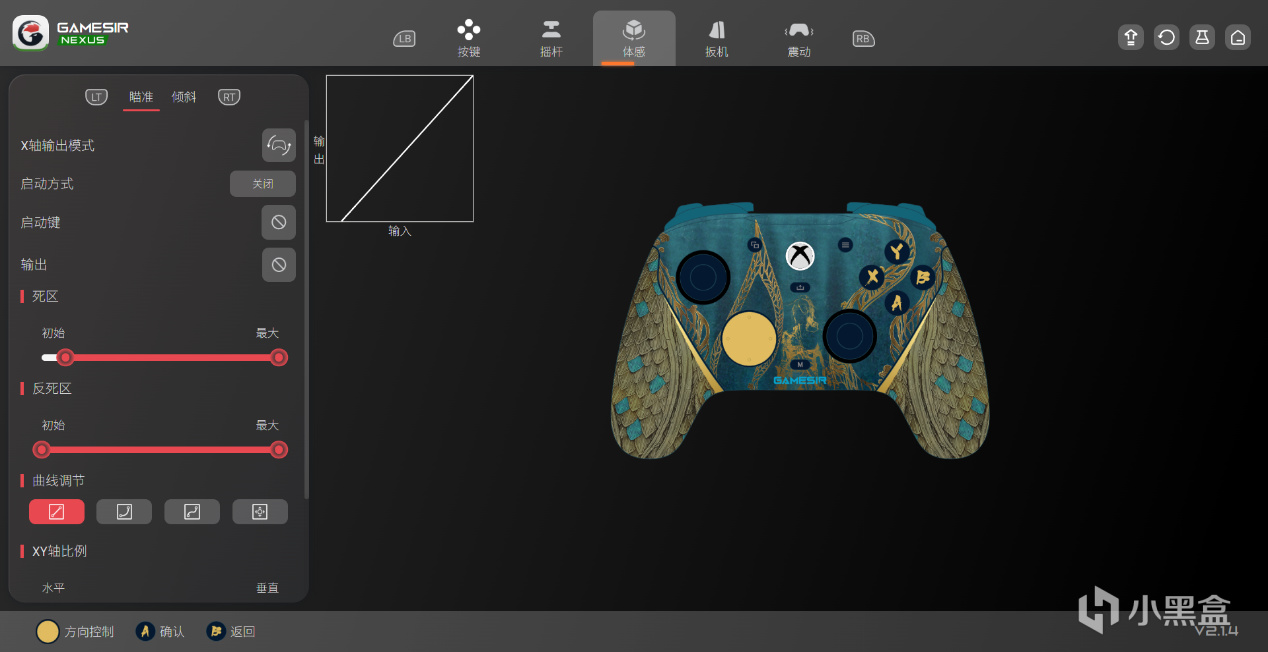The width and height of the screenshot is (1268, 652).
Task: Click the LB shoulder icon in top bar
Action: coord(404,39)
